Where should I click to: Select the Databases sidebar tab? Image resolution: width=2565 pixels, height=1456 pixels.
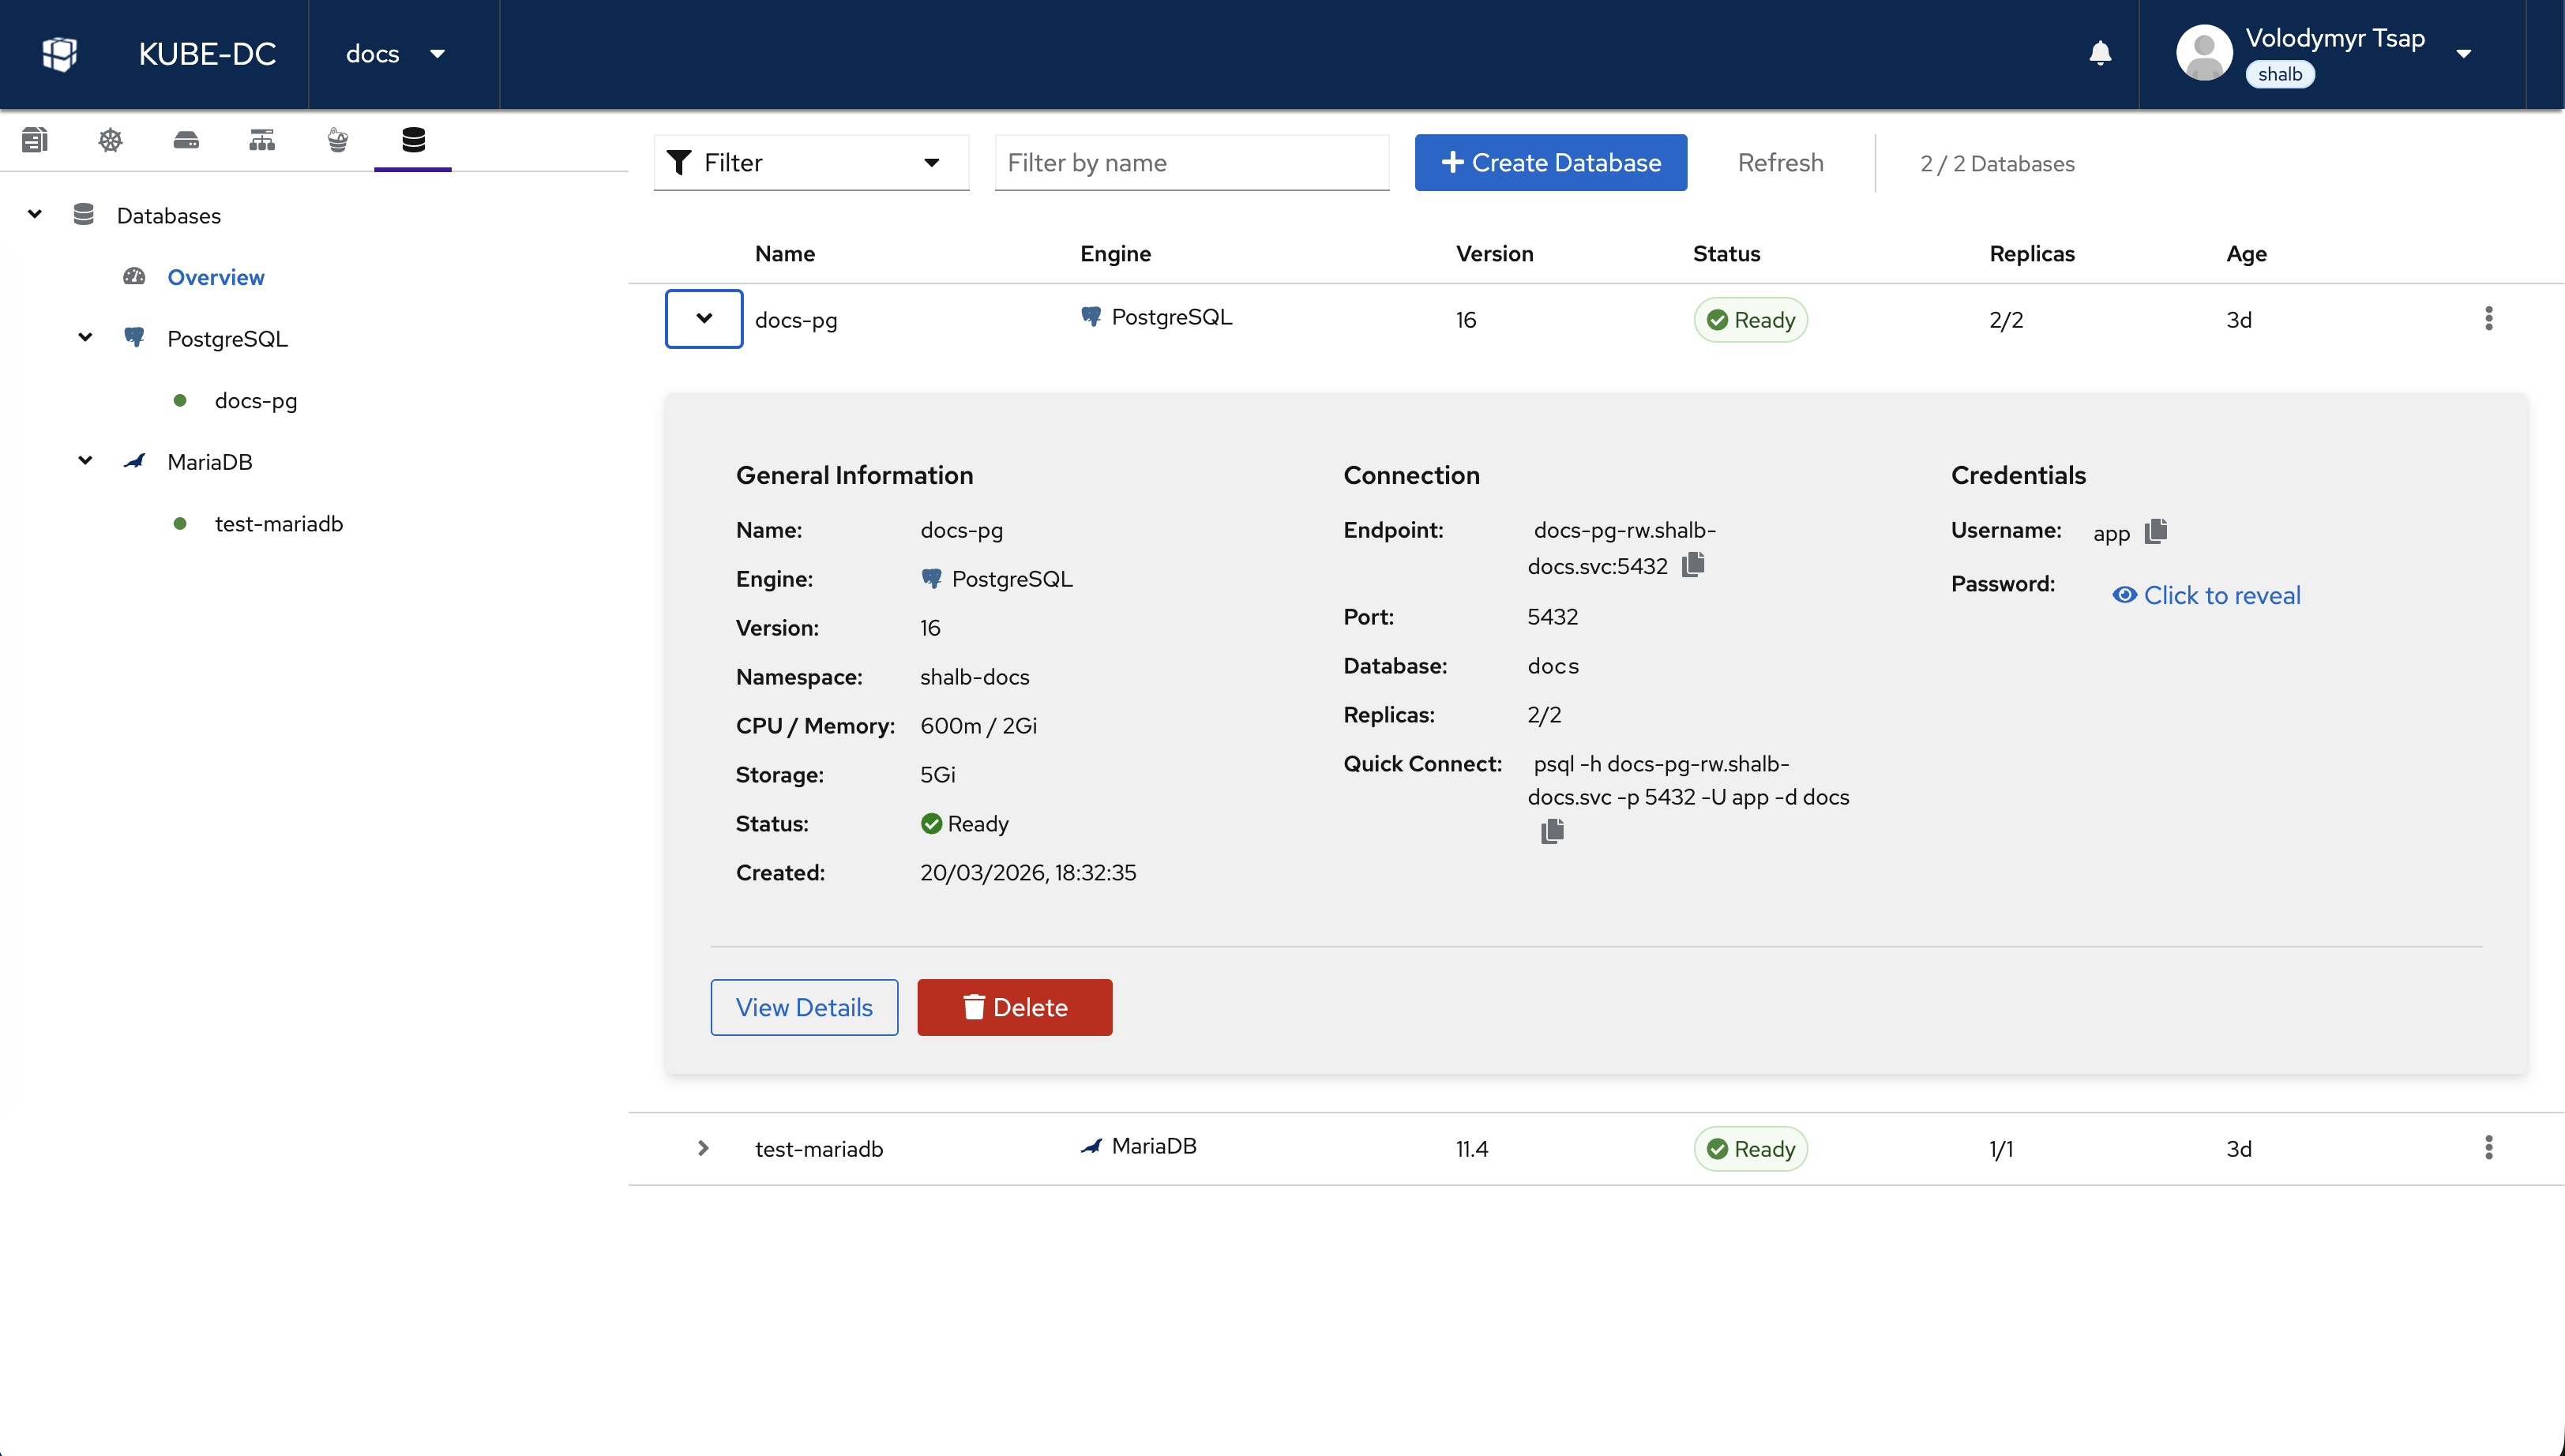(x=413, y=140)
